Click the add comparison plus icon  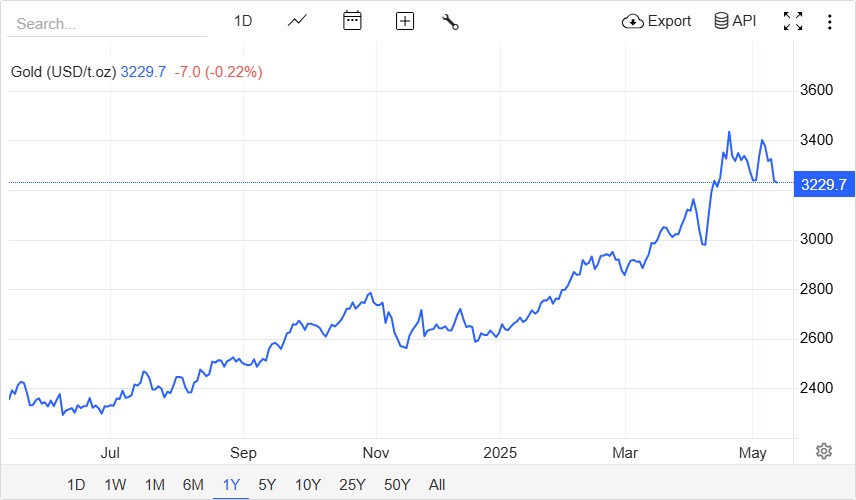(405, 21)
